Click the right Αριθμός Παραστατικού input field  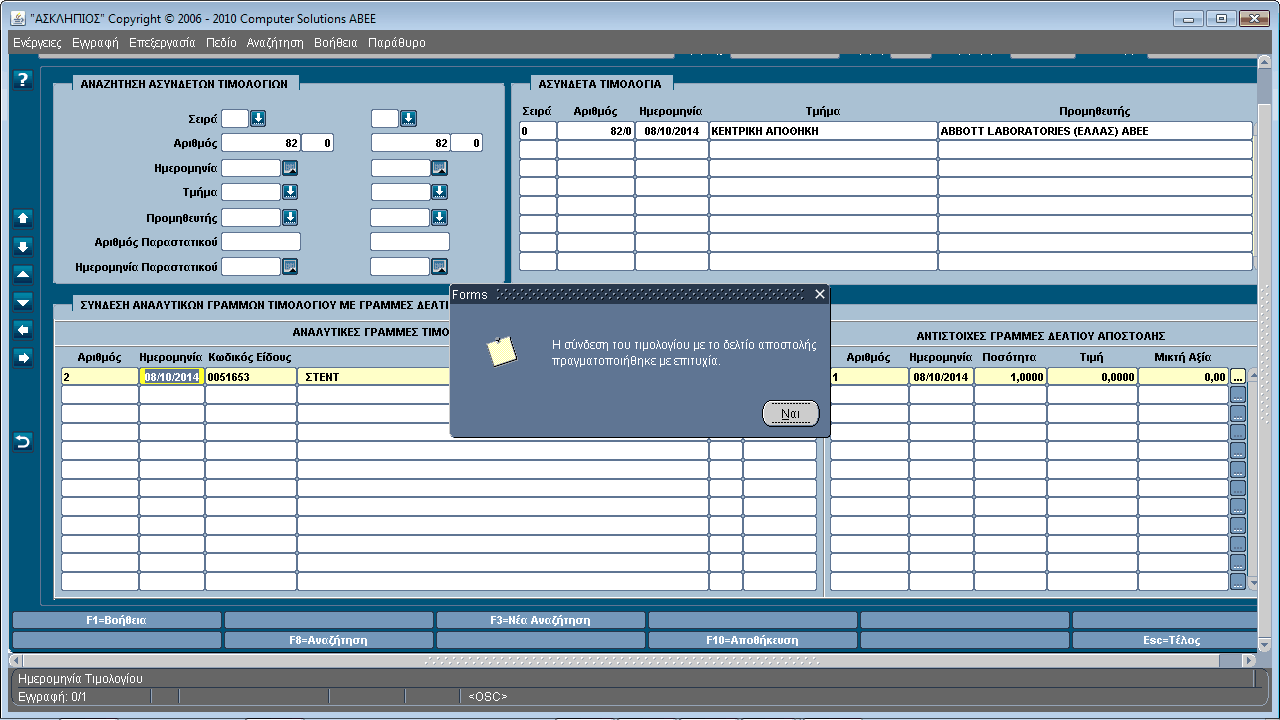coord(410,242)
